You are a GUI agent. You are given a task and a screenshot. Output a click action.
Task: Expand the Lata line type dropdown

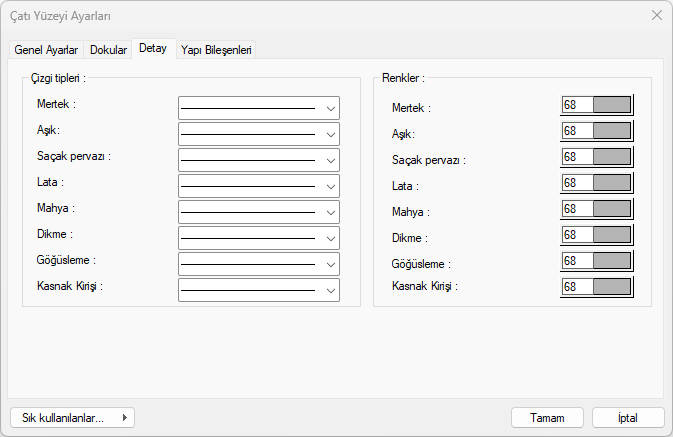[329, 186]
